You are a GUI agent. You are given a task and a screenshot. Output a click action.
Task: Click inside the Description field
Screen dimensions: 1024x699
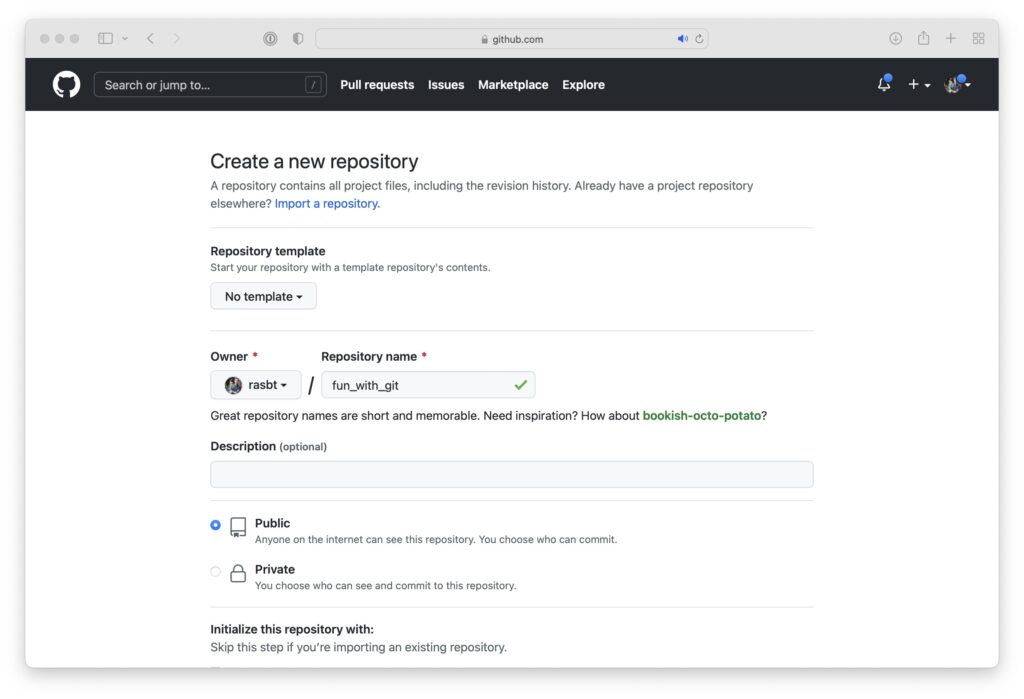pyautogui.click(x=511, y=473)
